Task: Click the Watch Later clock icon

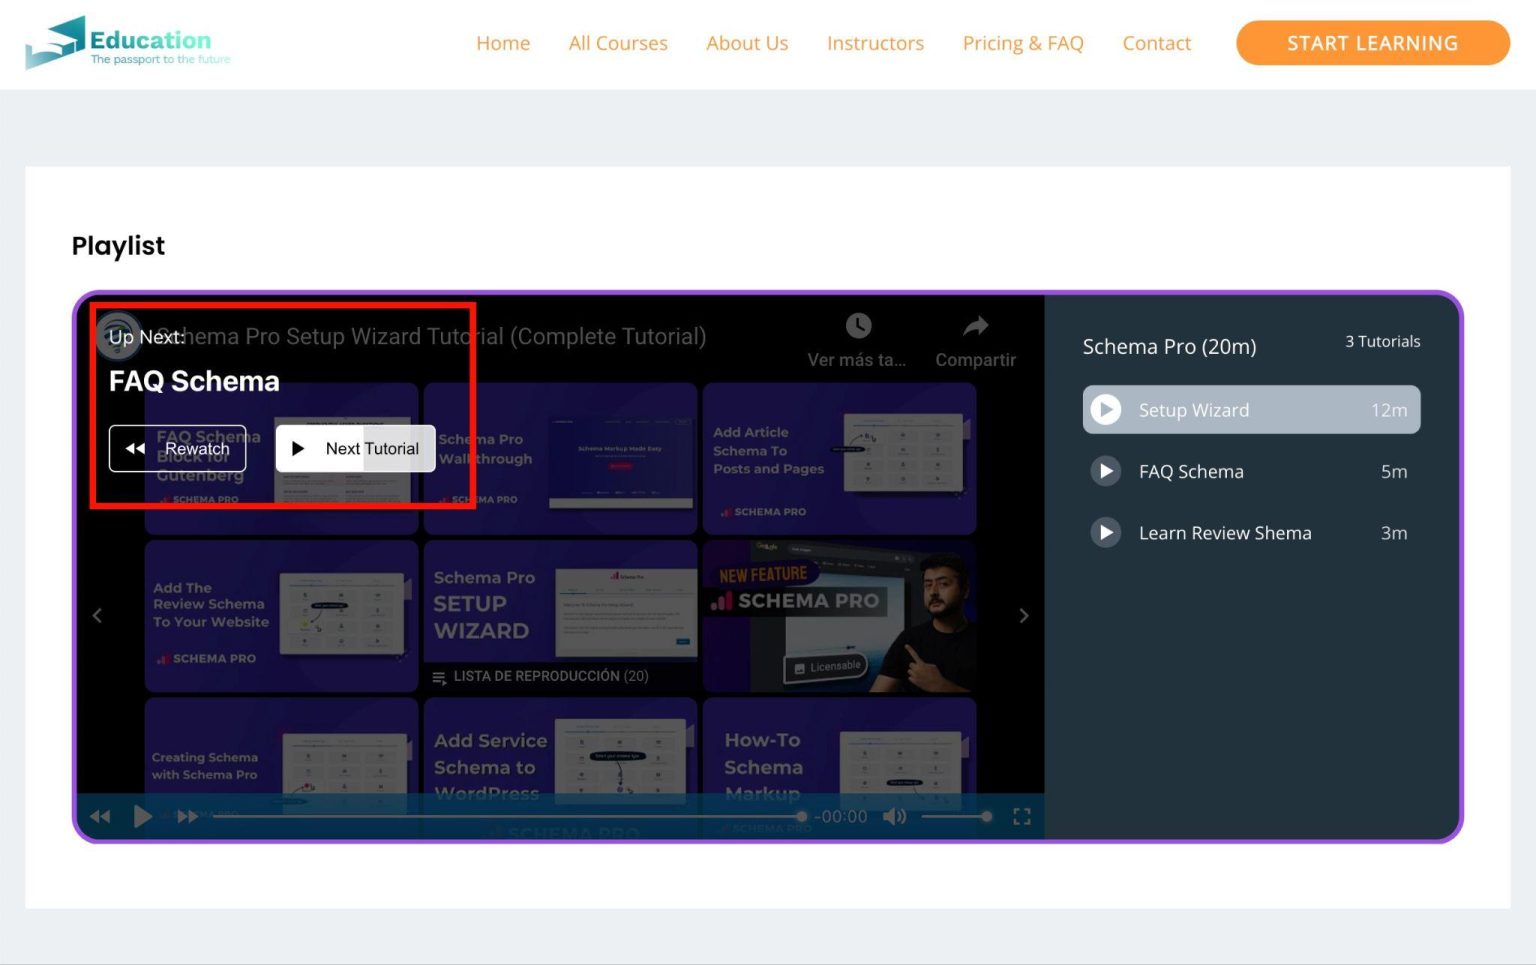Action: [858, 326]
